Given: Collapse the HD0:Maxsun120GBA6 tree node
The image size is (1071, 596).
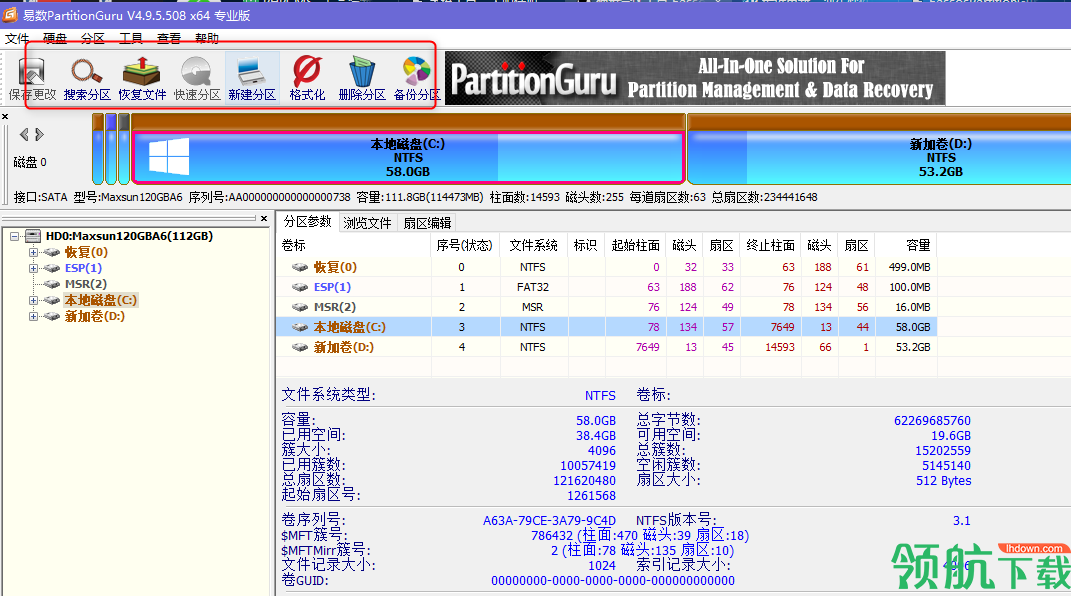Looking at the screenshot, I should pos(14,236).
